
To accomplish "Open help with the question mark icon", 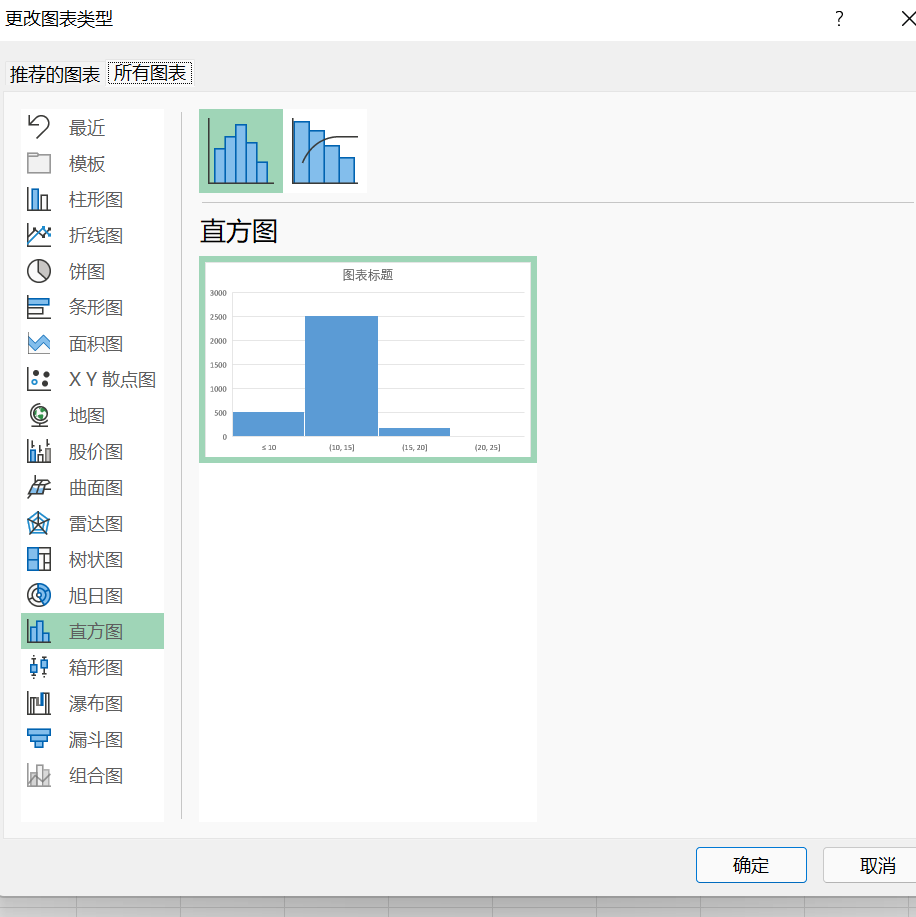I will tap(839, 19).
